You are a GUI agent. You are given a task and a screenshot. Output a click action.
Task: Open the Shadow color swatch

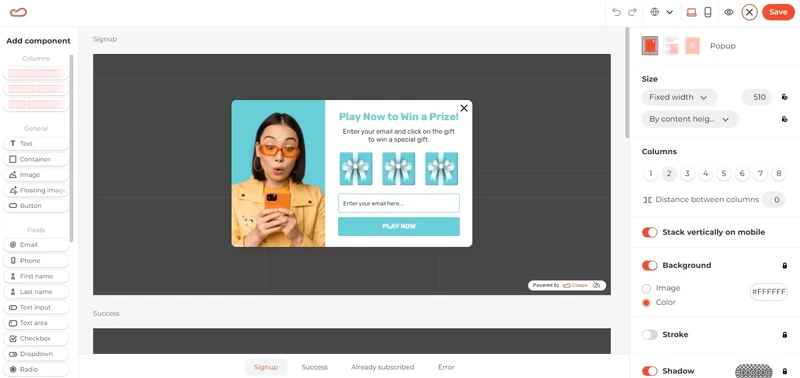(x=754, y=371)
